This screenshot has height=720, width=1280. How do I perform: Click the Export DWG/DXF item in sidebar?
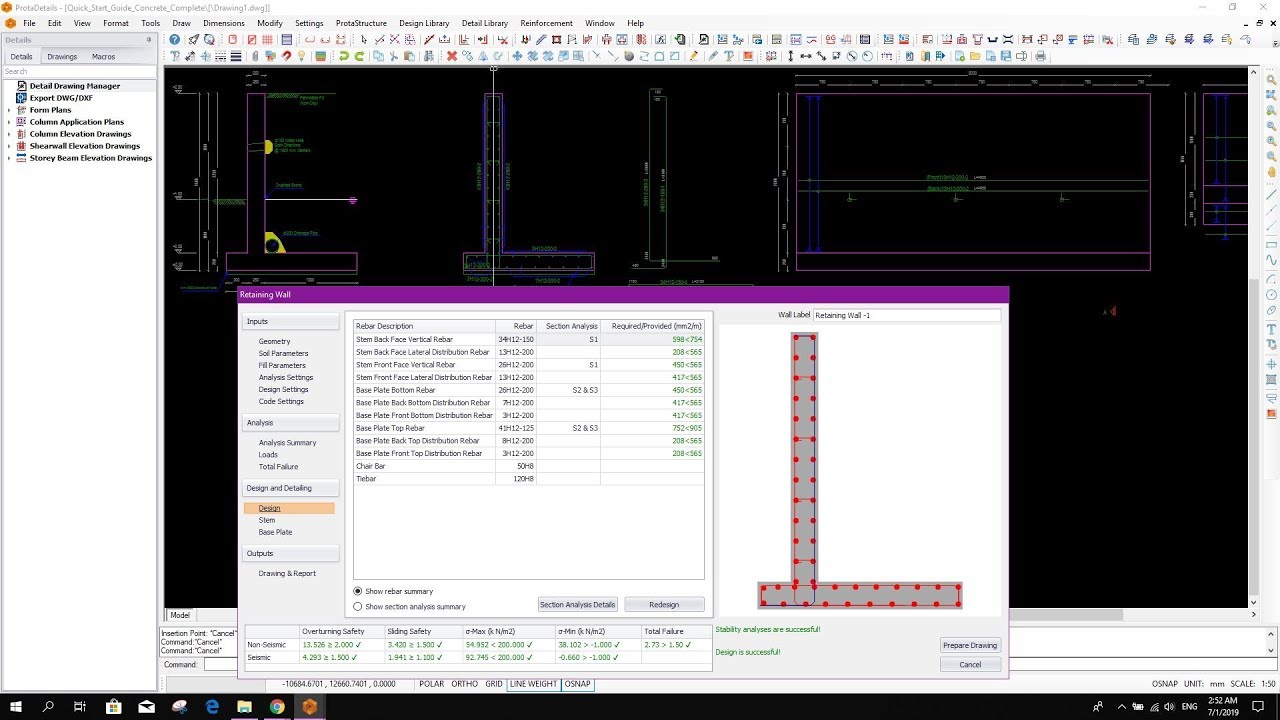[x=62, y=97]
